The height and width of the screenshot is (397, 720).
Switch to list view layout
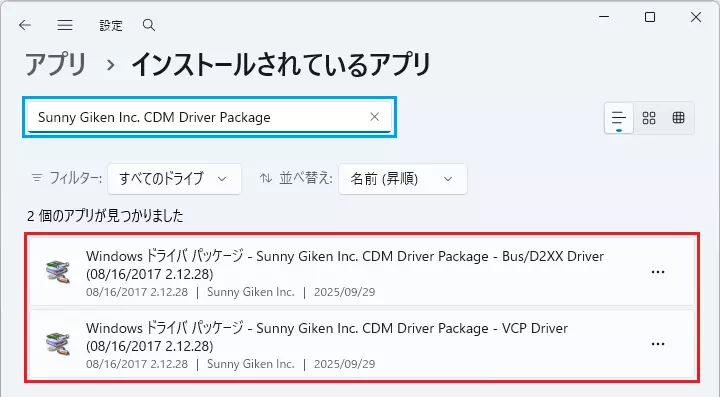619,118
